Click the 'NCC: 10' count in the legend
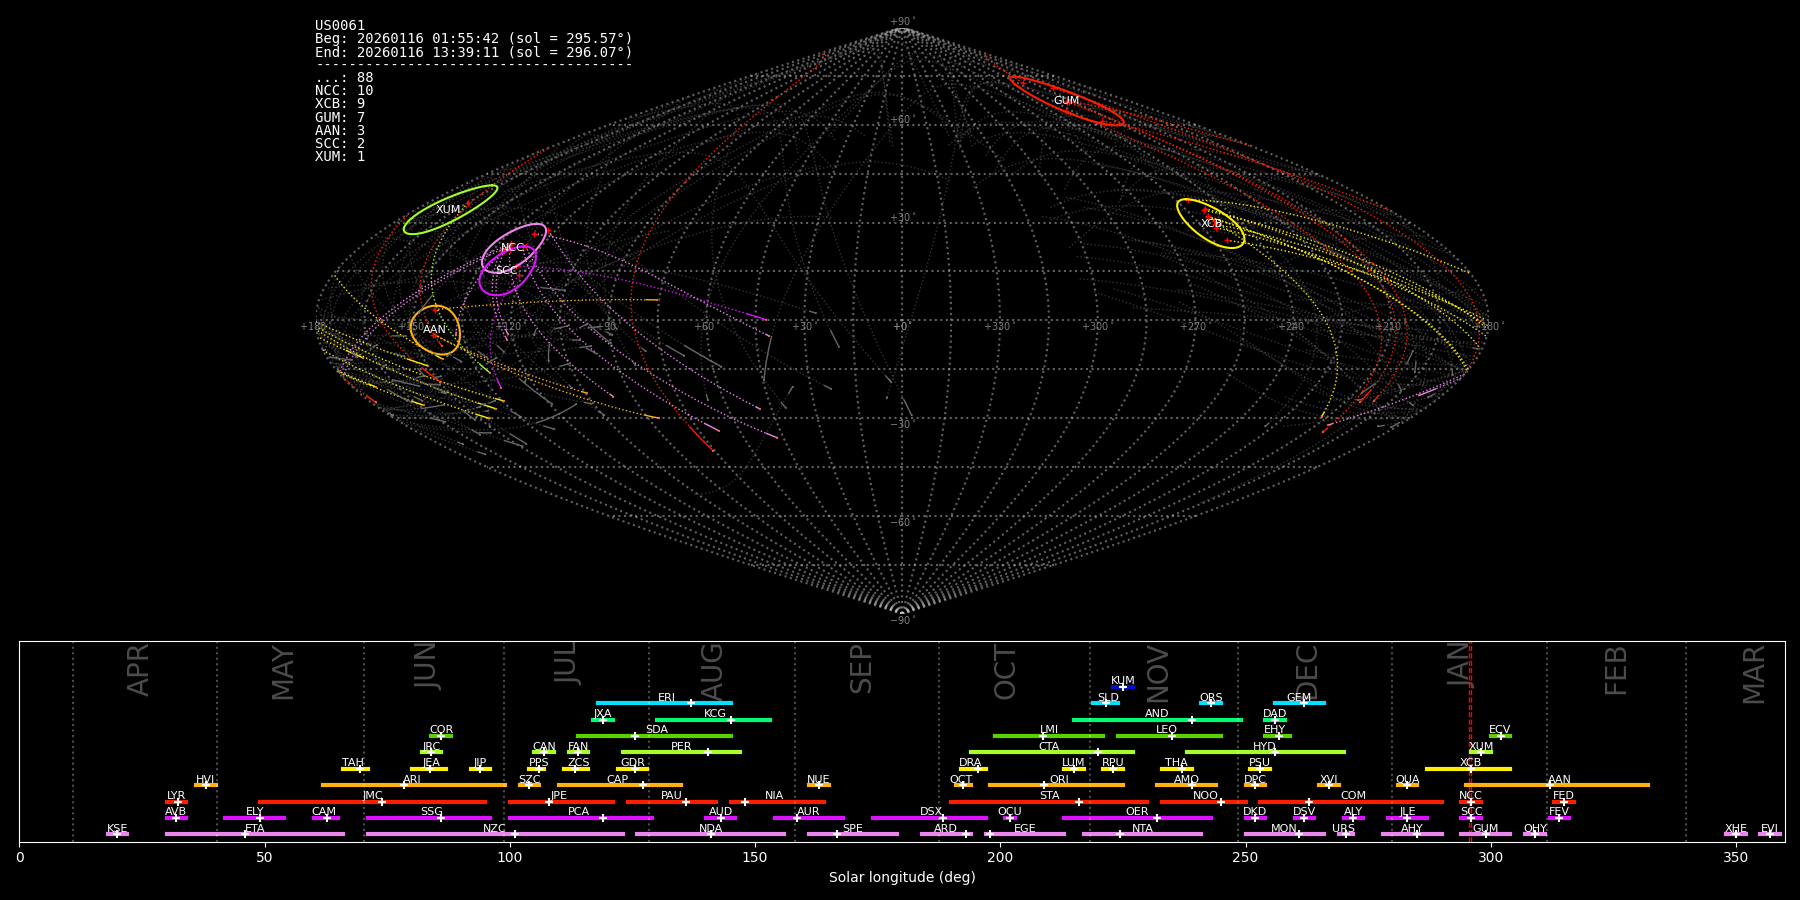Viewport: 1800px width, 900px height. click(344, 91)
